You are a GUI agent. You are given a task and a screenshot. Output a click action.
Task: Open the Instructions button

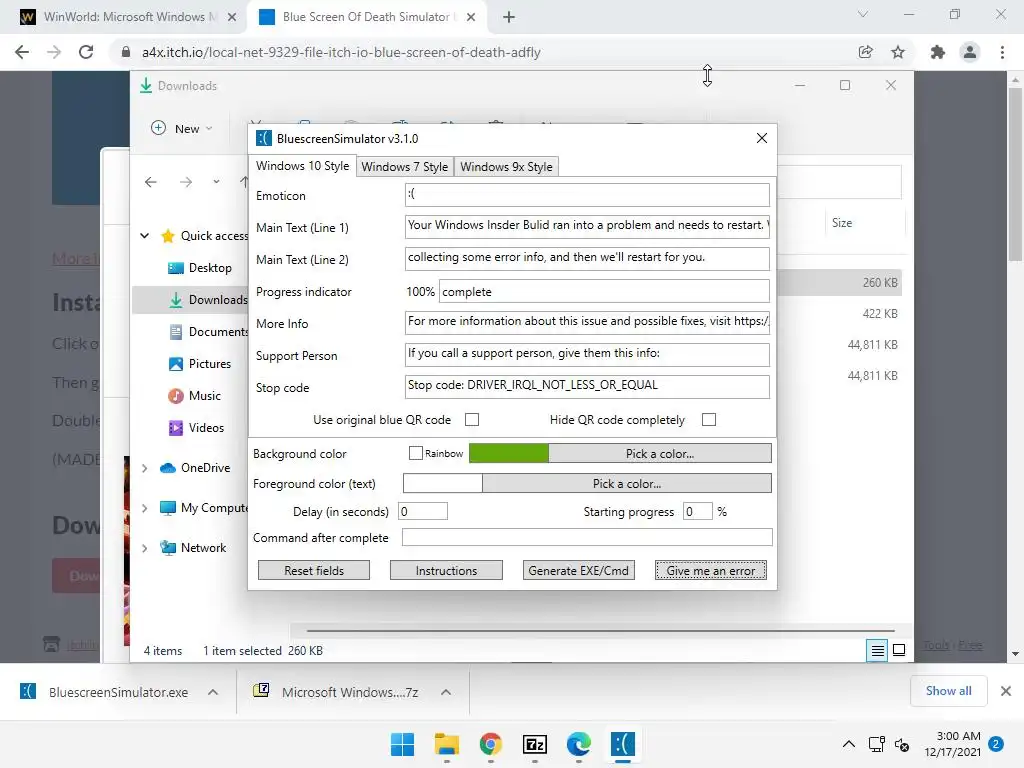pyautogui.click(x=446, y=570)
